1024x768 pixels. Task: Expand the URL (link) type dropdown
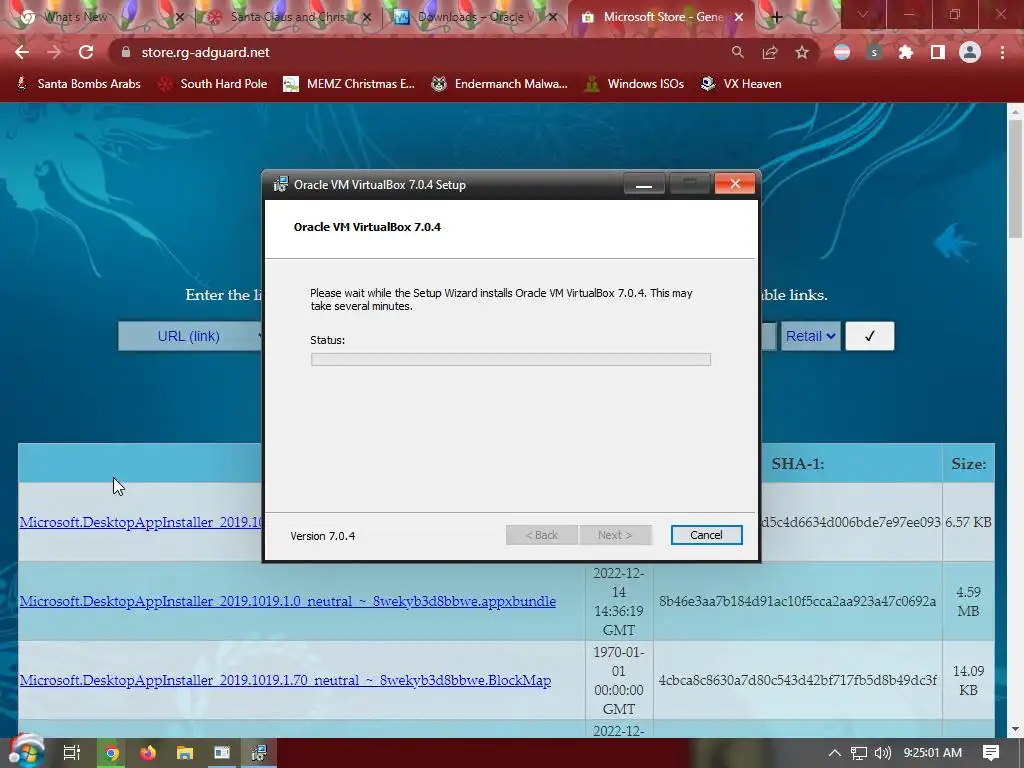pos(191,336)
